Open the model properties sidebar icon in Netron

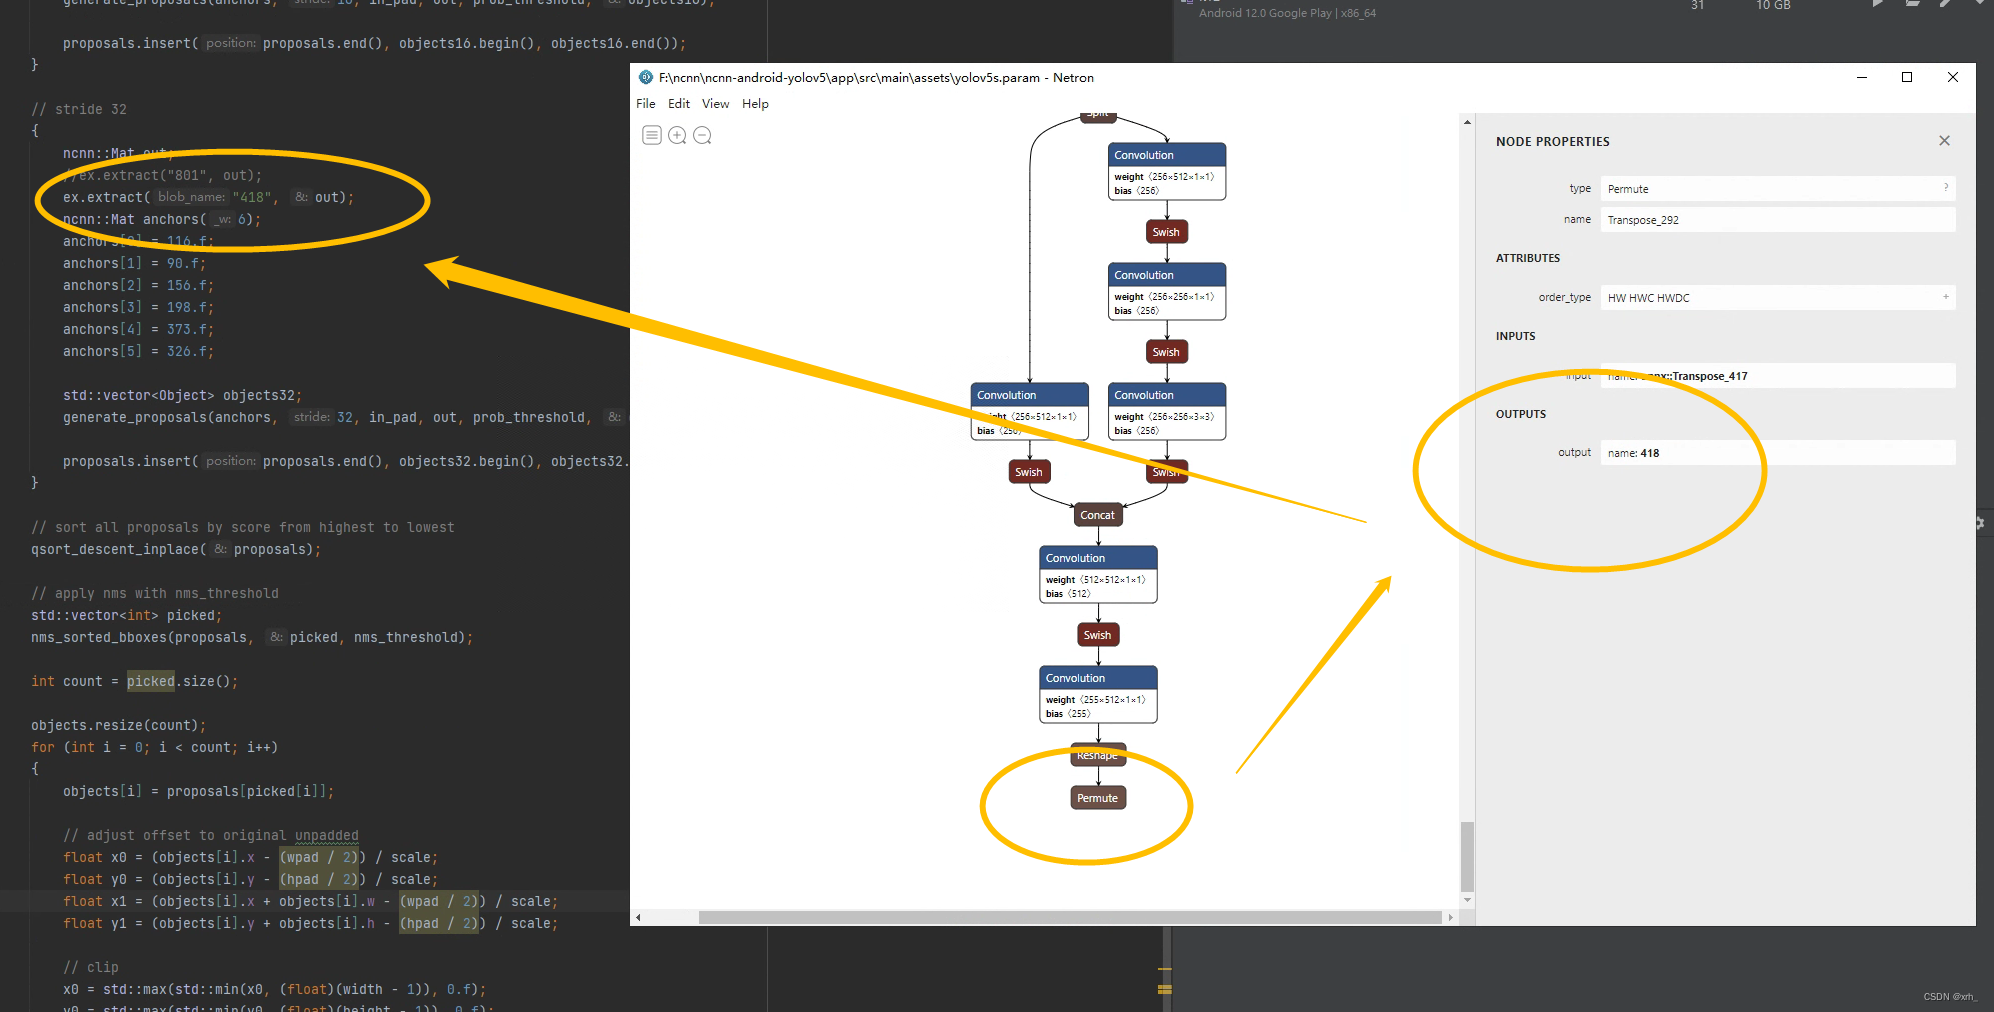[651, 135]
